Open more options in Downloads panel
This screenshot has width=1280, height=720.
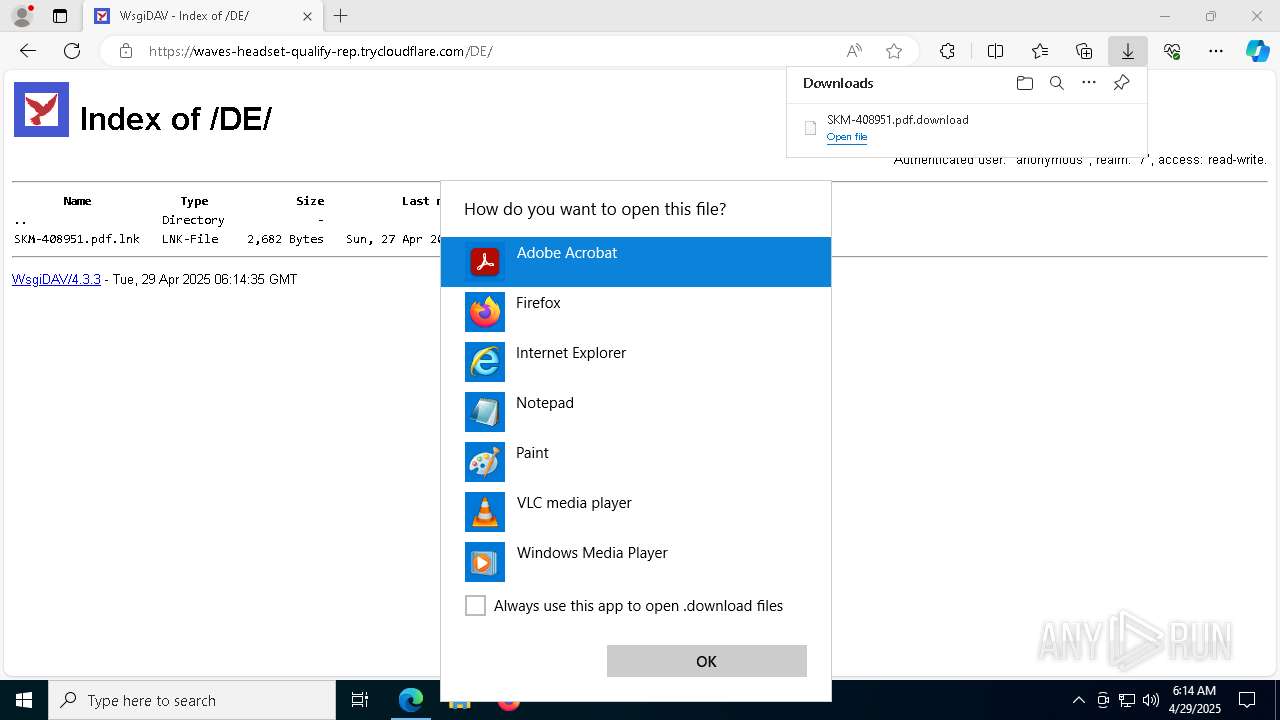pyautogui.click(x=1089, y=83)
